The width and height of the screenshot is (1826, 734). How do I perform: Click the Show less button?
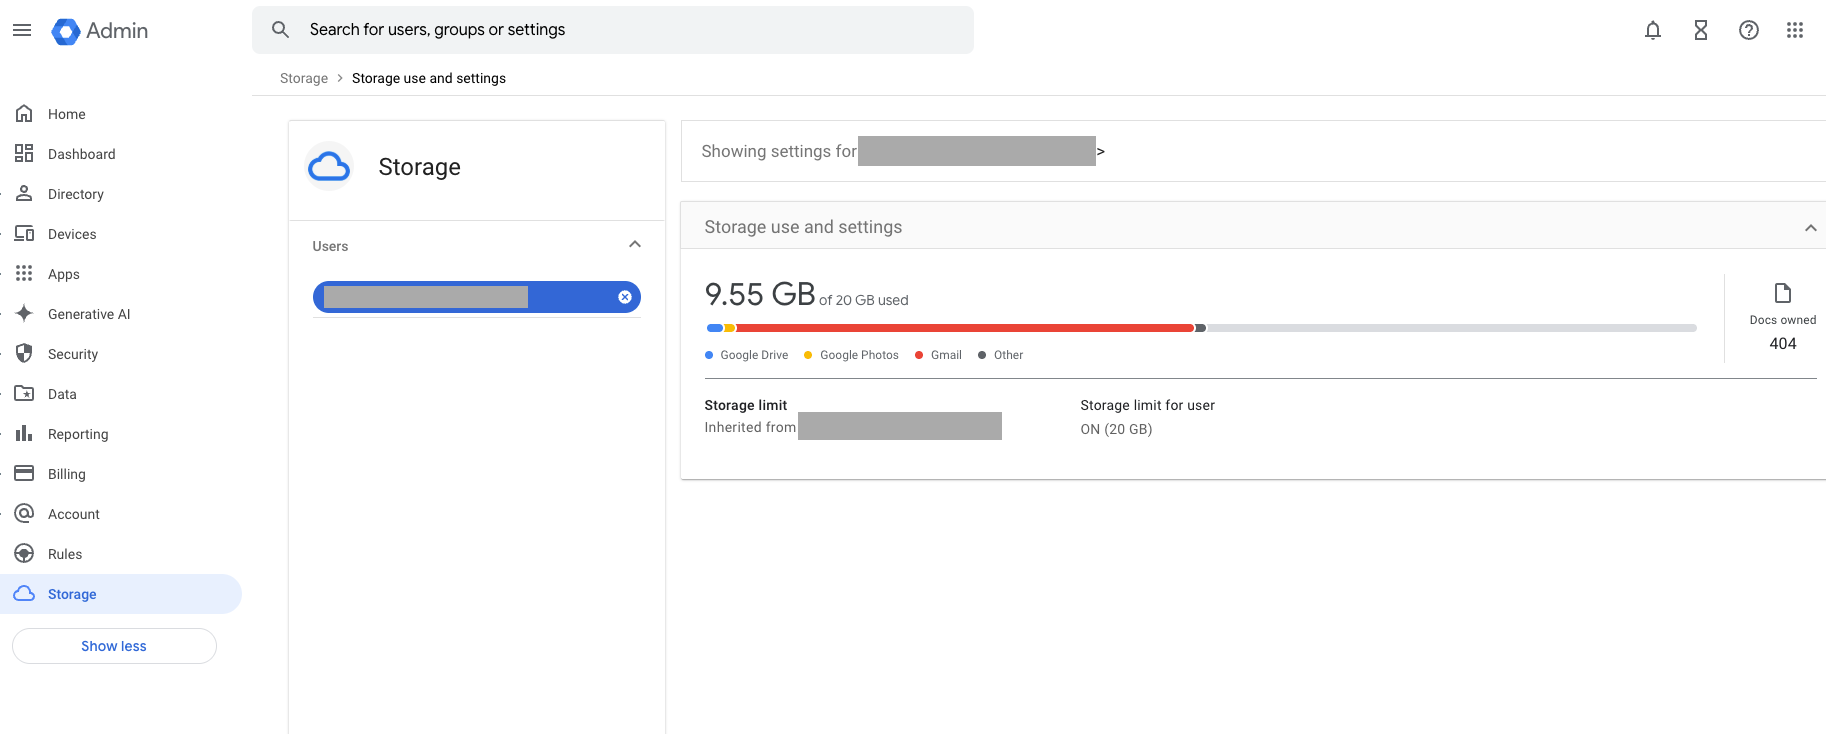click(114, 646)
